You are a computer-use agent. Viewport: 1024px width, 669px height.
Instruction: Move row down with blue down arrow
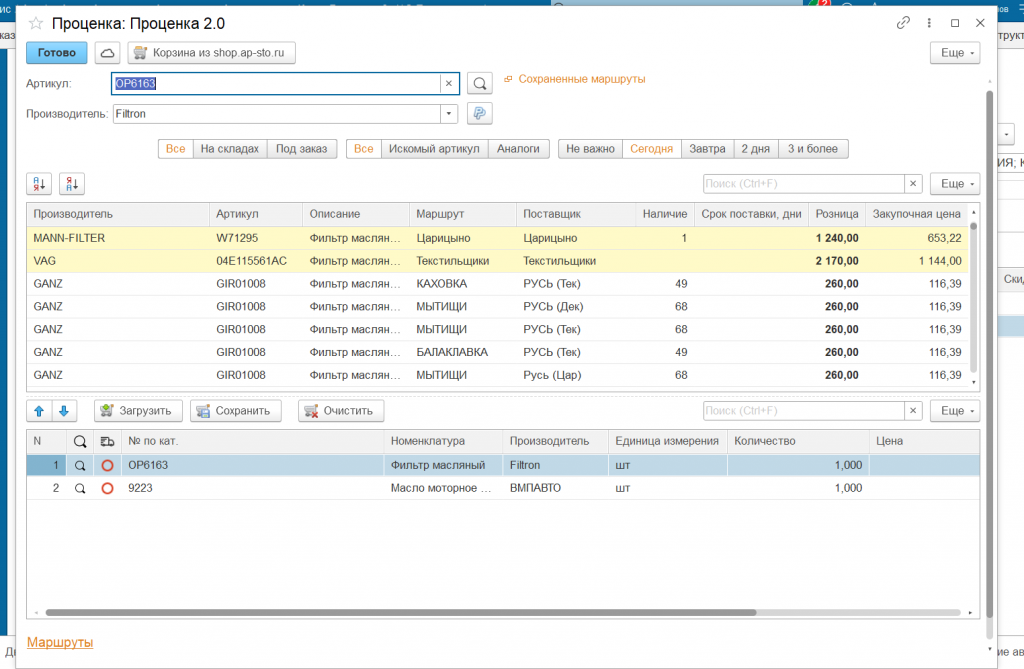63,411
